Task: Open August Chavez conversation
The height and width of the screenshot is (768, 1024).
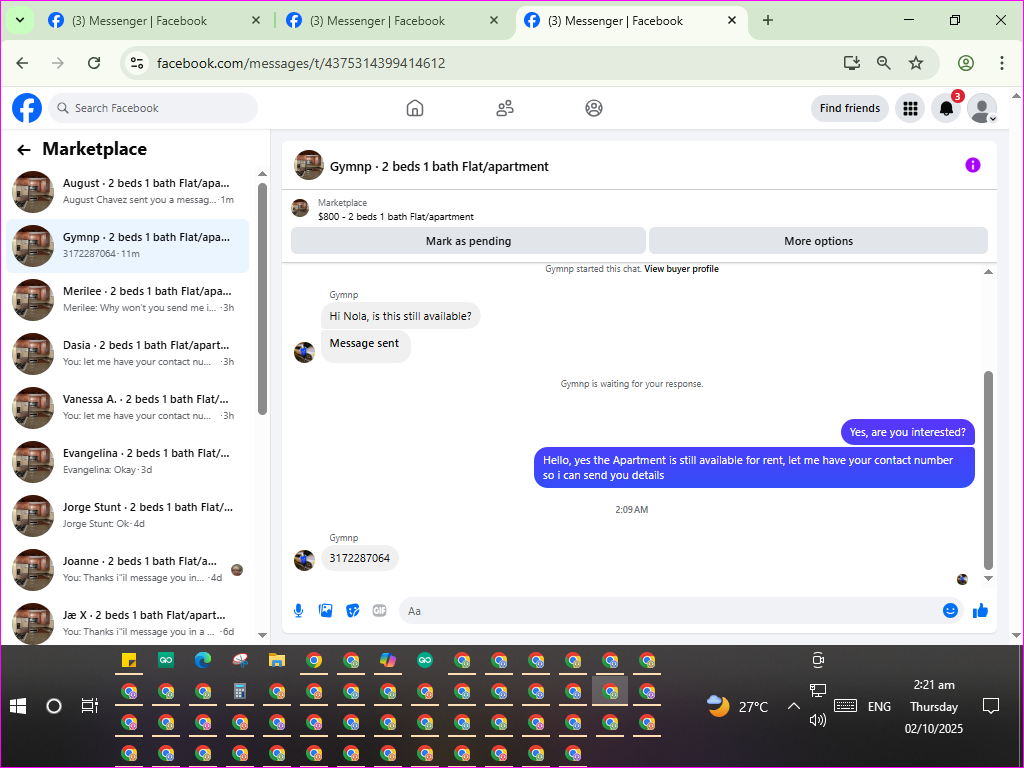Action: [128, 192]
